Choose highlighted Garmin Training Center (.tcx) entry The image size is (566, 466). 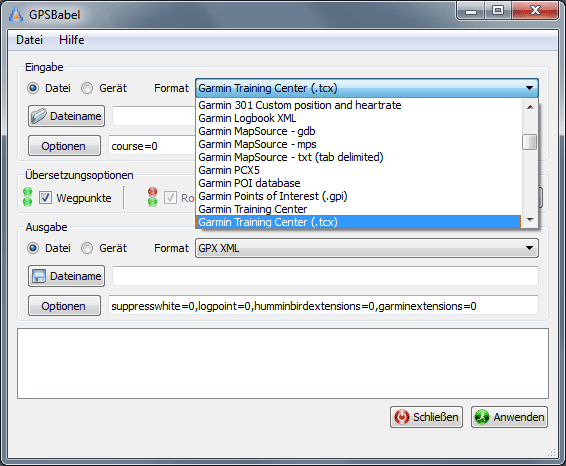point(359,222)
